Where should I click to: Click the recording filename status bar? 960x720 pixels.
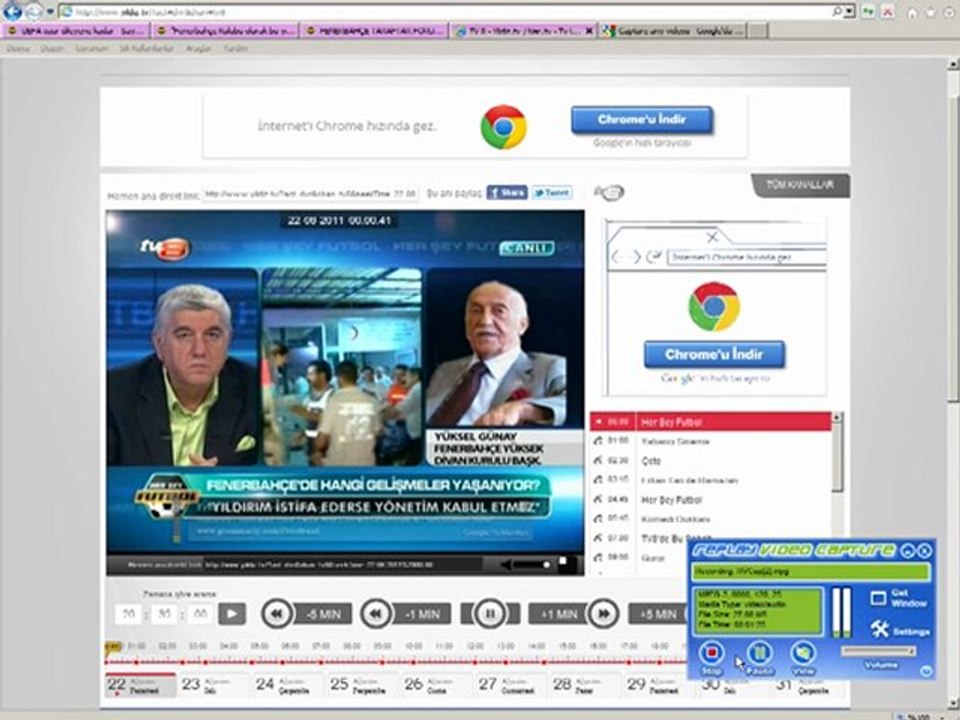pos(811,572)
